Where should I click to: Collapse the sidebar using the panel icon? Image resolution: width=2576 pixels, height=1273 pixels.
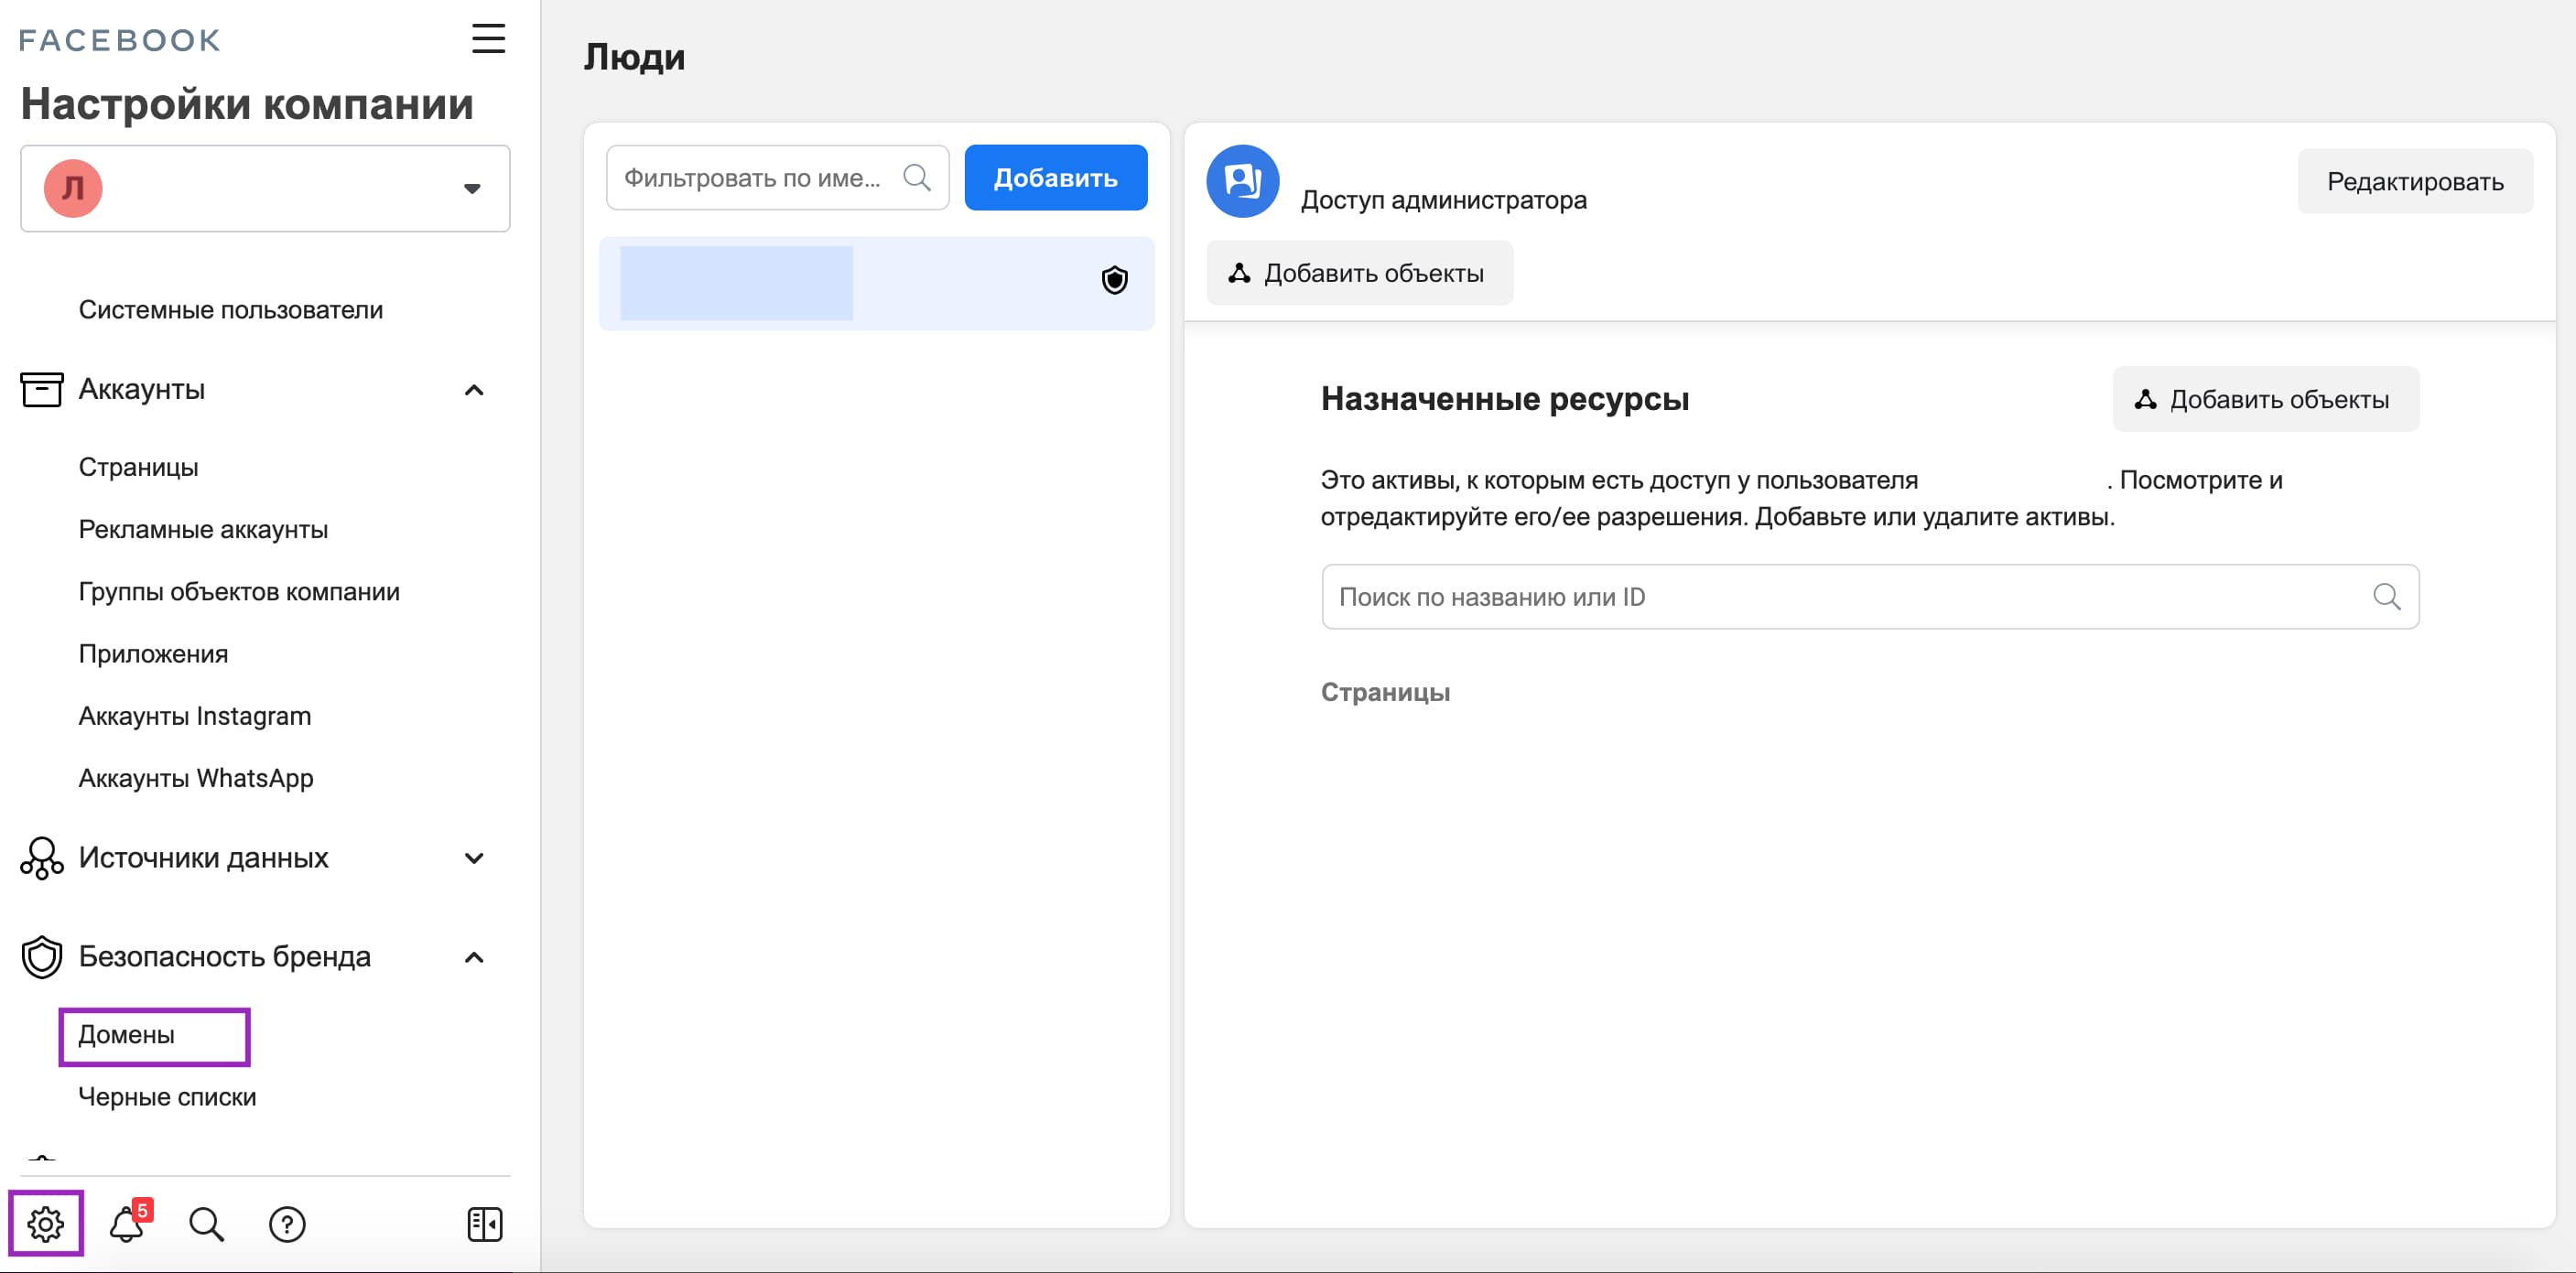484,1223
